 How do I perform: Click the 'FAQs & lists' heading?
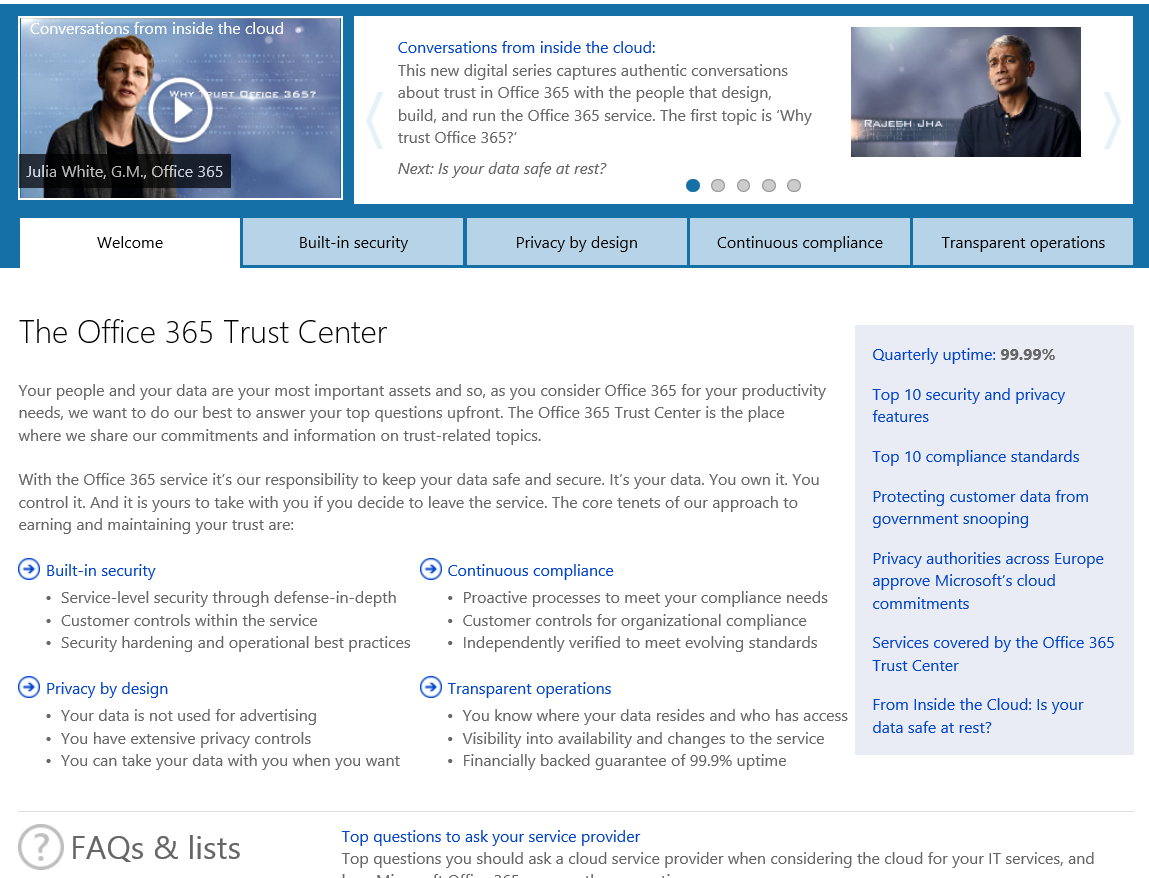[x=155, y=848]
